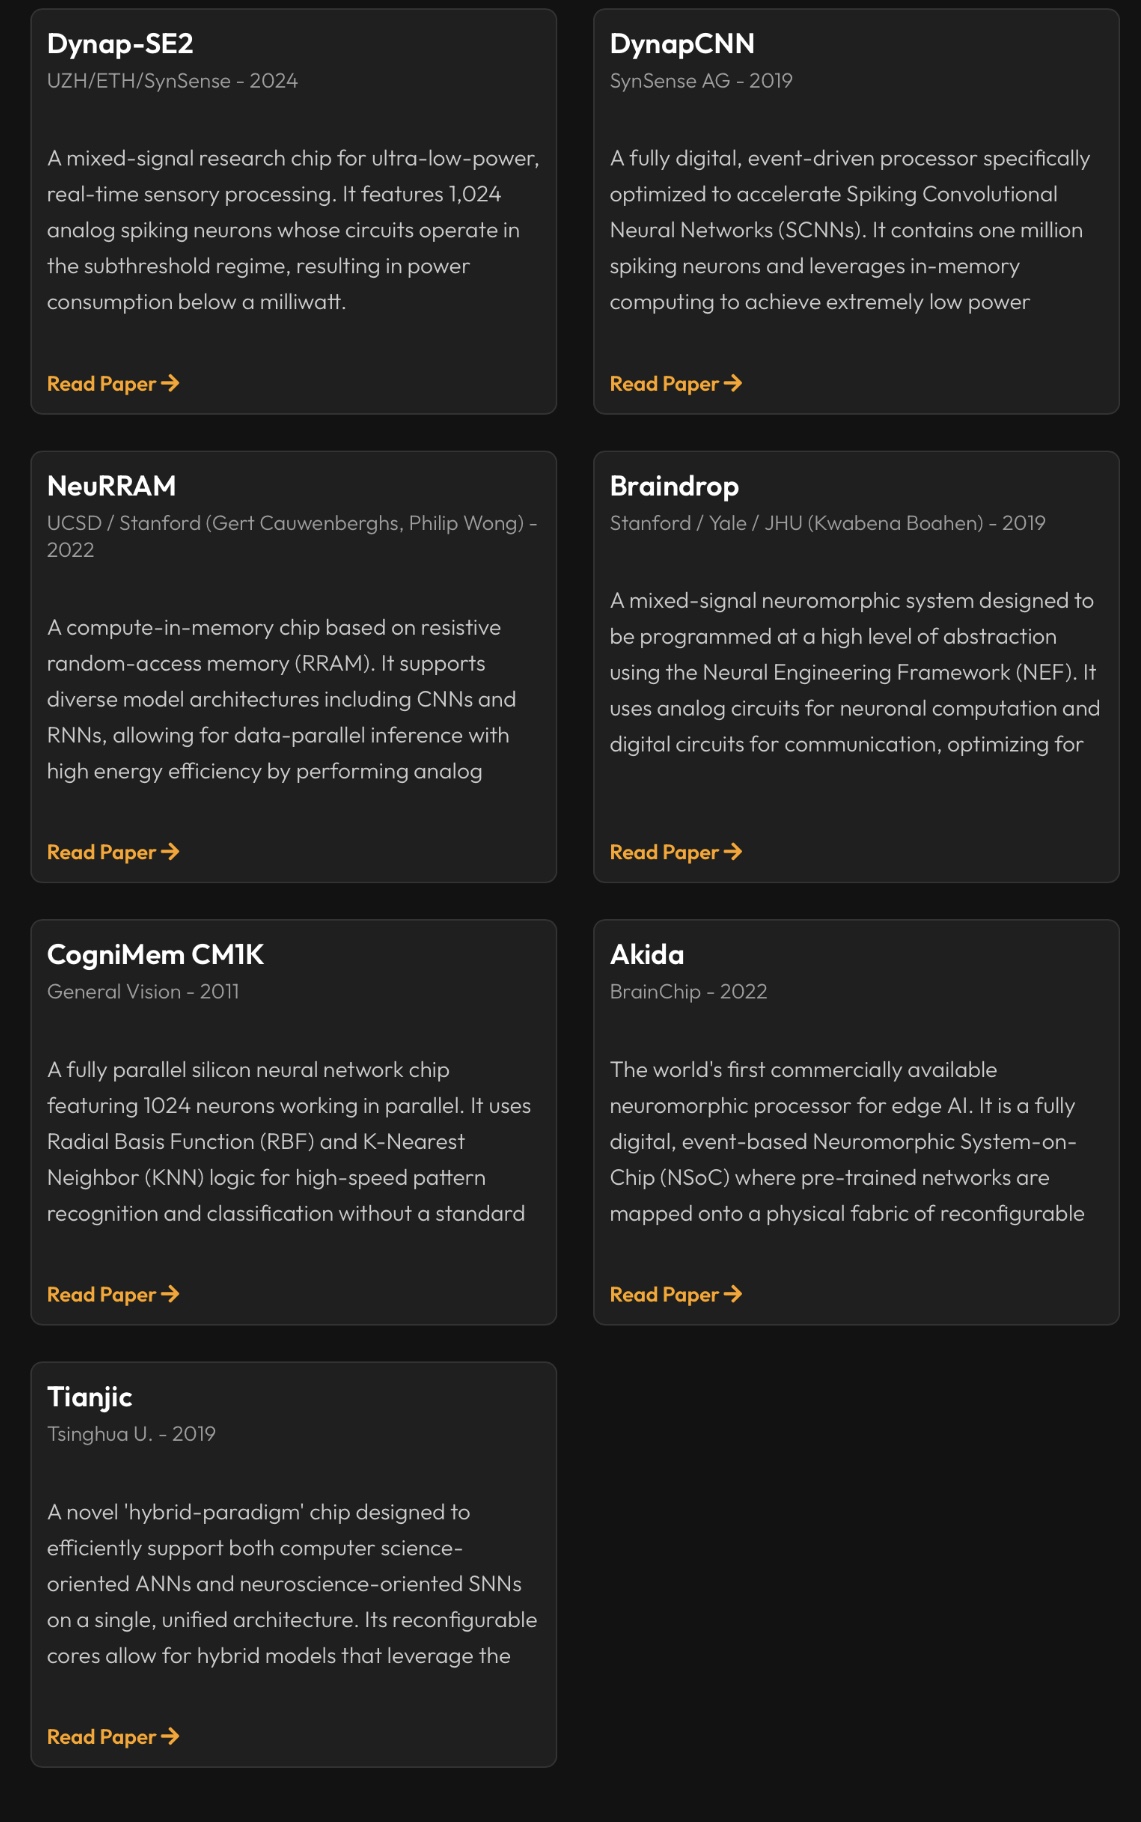Click the Akida heading
Viewport: 1141px width, 1822px height.
point(647,955)
